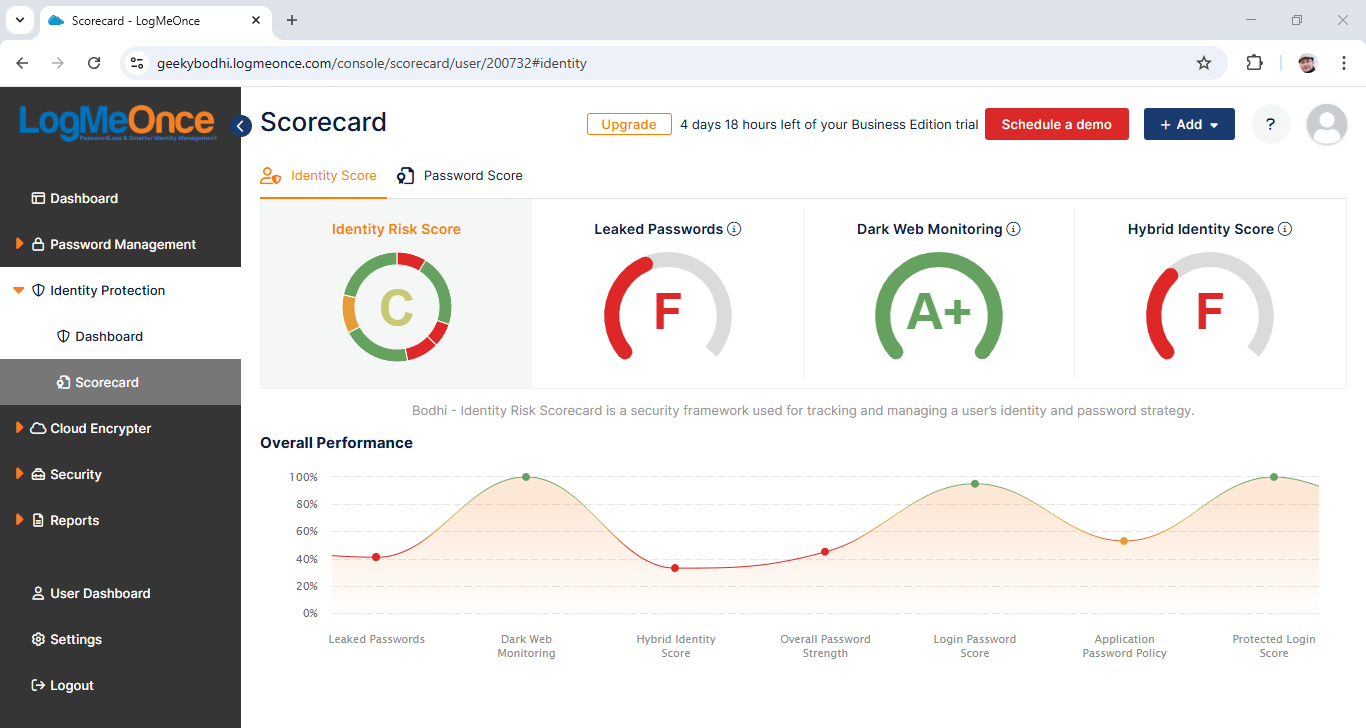Click the Logout arrow icon
Screen dimensions: 1366x728
click(38, 685)
